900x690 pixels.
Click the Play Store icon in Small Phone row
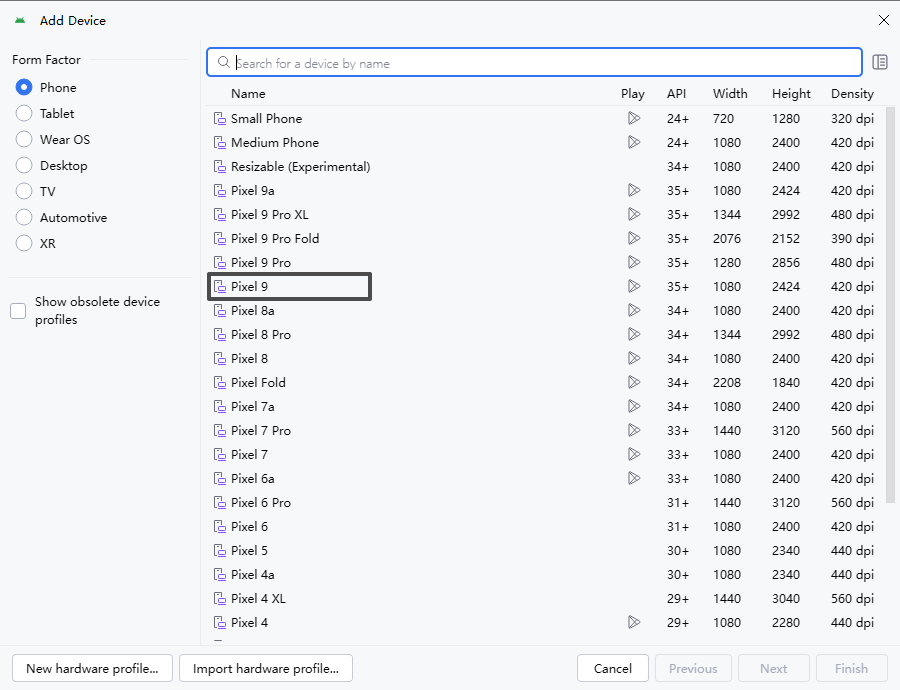click(634, 118)
